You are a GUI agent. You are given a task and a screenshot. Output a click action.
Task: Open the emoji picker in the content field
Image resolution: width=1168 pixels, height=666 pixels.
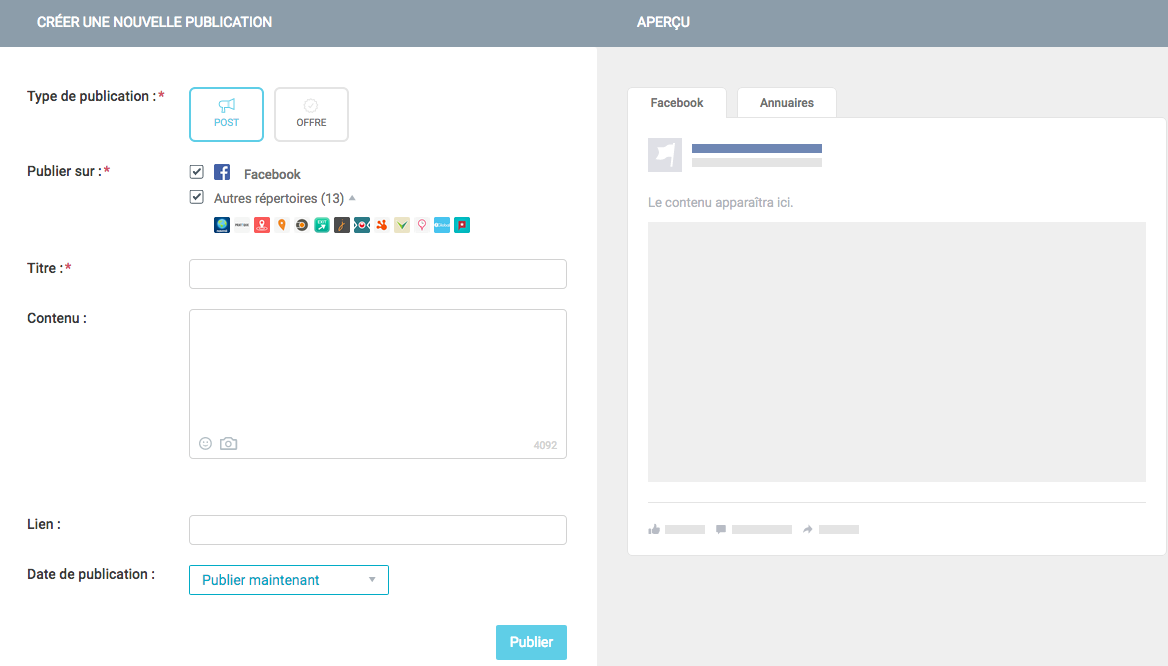click(205, 443)
